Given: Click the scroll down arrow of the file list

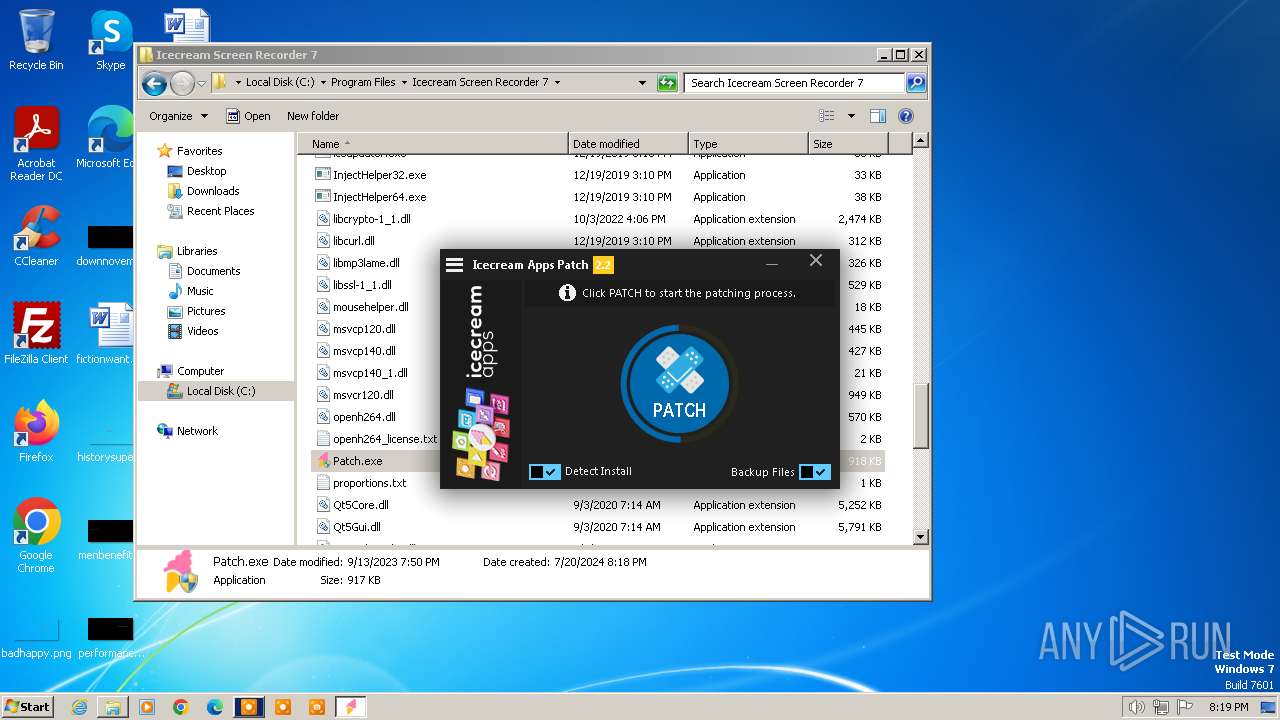Looking at the screenshot, I should point(921,537).
